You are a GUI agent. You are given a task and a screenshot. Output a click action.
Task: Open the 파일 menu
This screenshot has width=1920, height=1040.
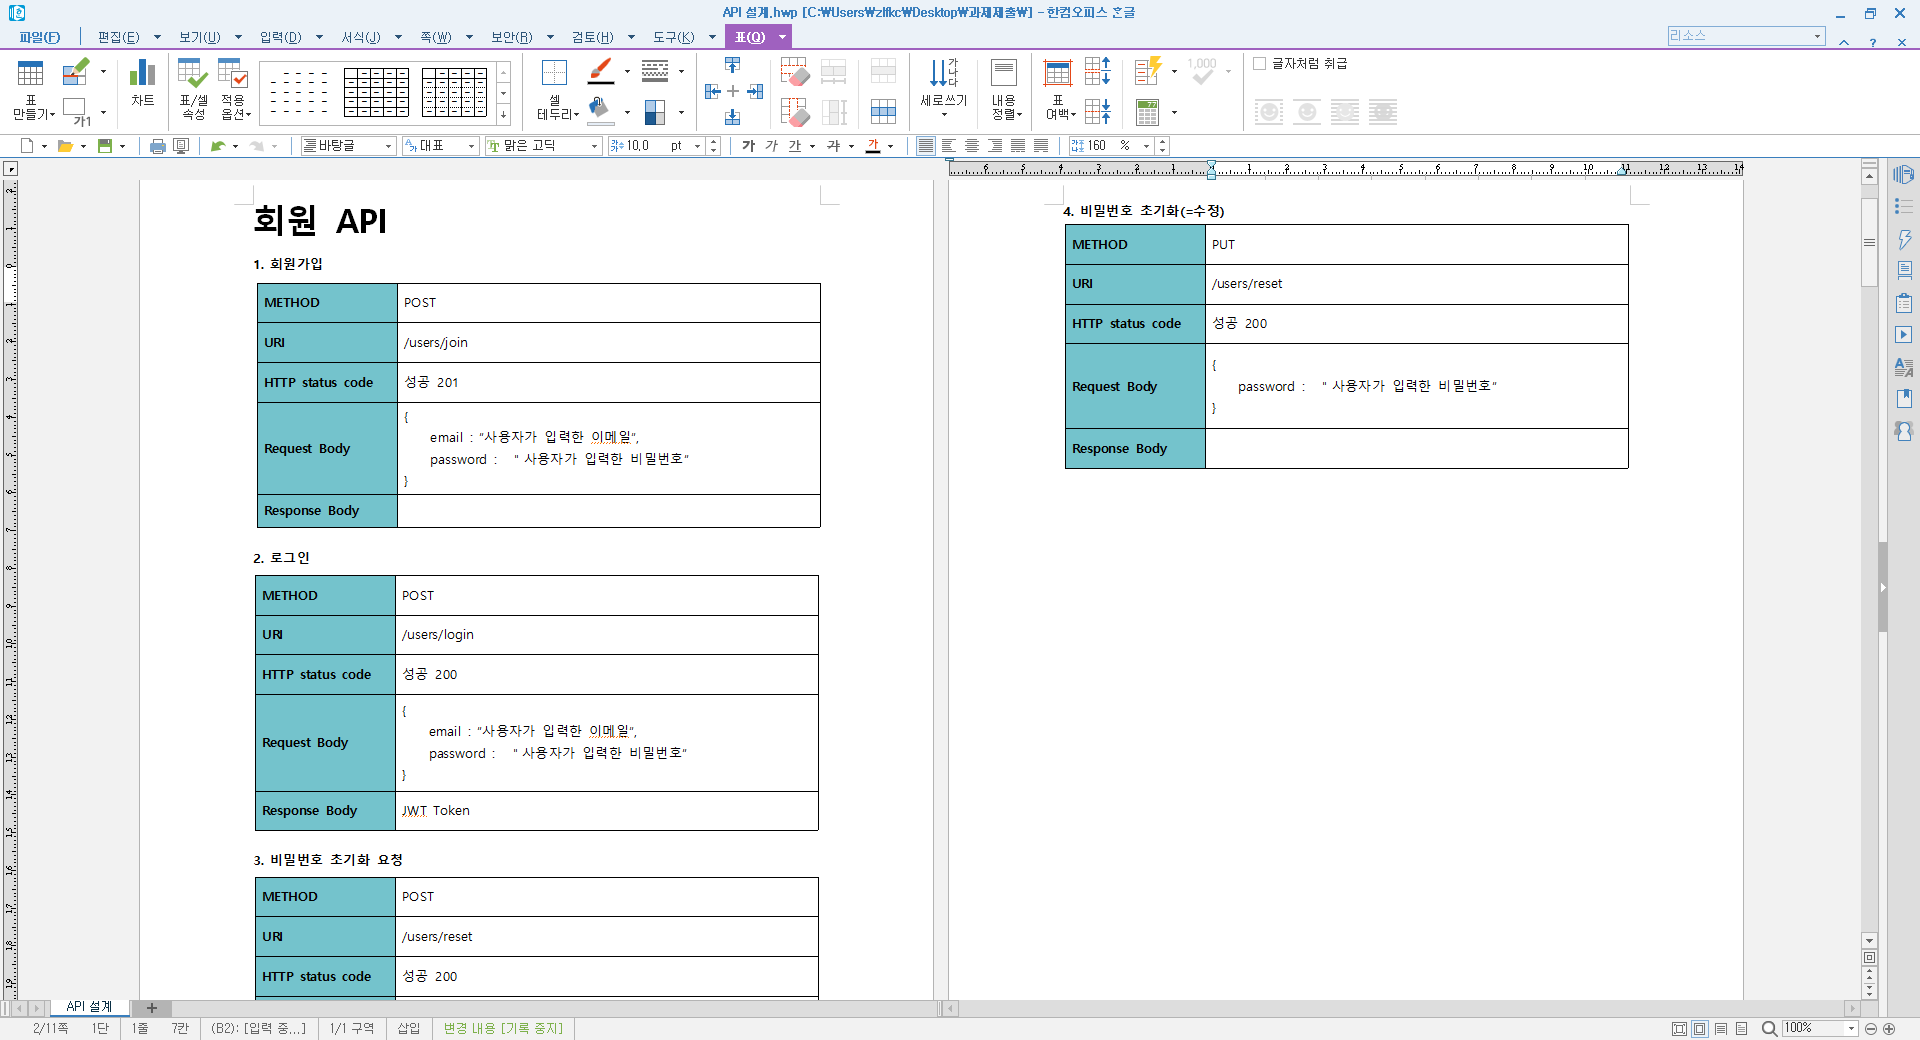click(x=39, y=37)
